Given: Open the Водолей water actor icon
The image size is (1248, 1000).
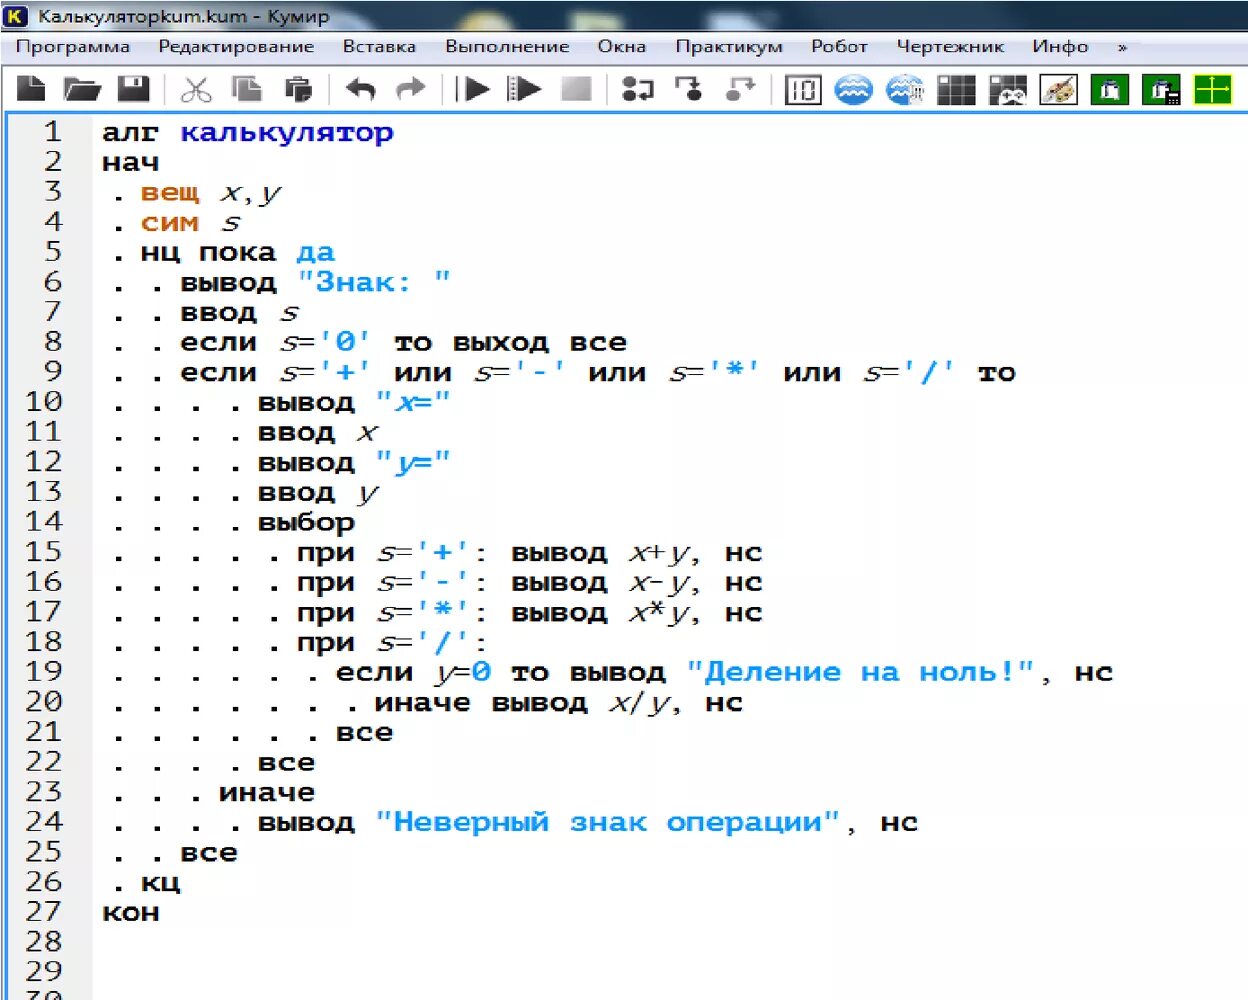Looking at the screenshot, I should point(853,90).
